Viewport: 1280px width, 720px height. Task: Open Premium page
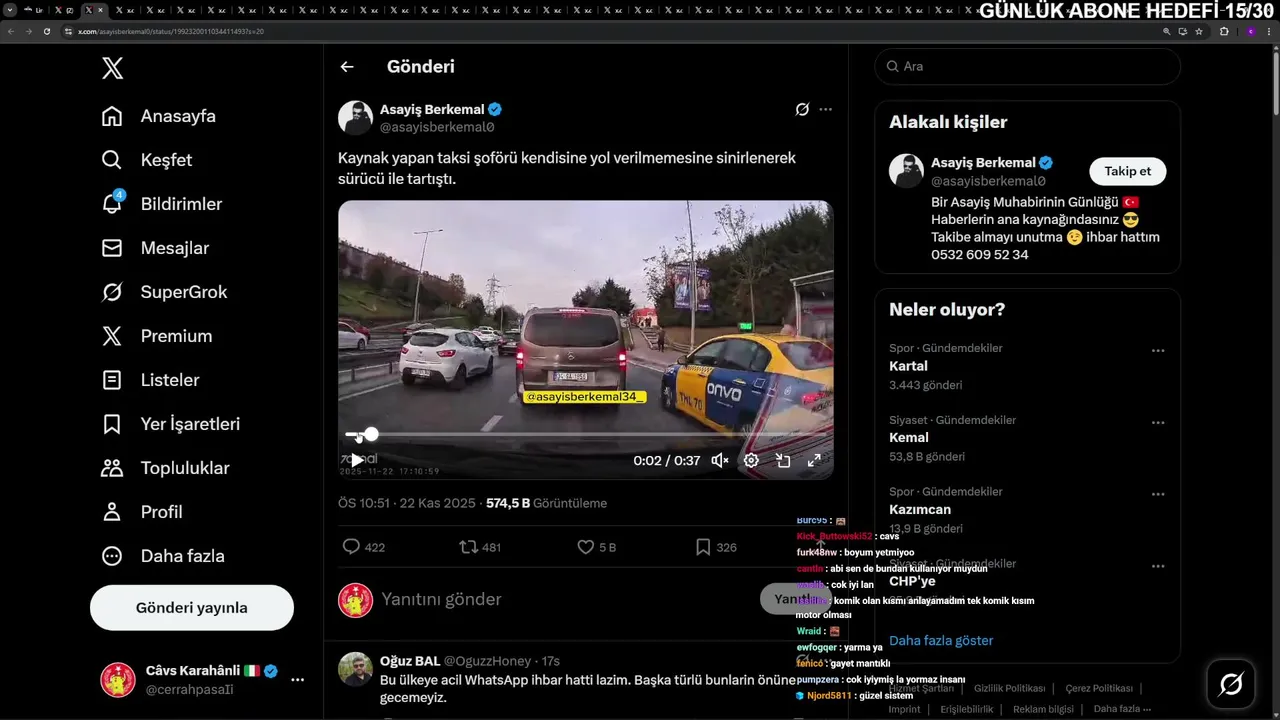(157, 336)
